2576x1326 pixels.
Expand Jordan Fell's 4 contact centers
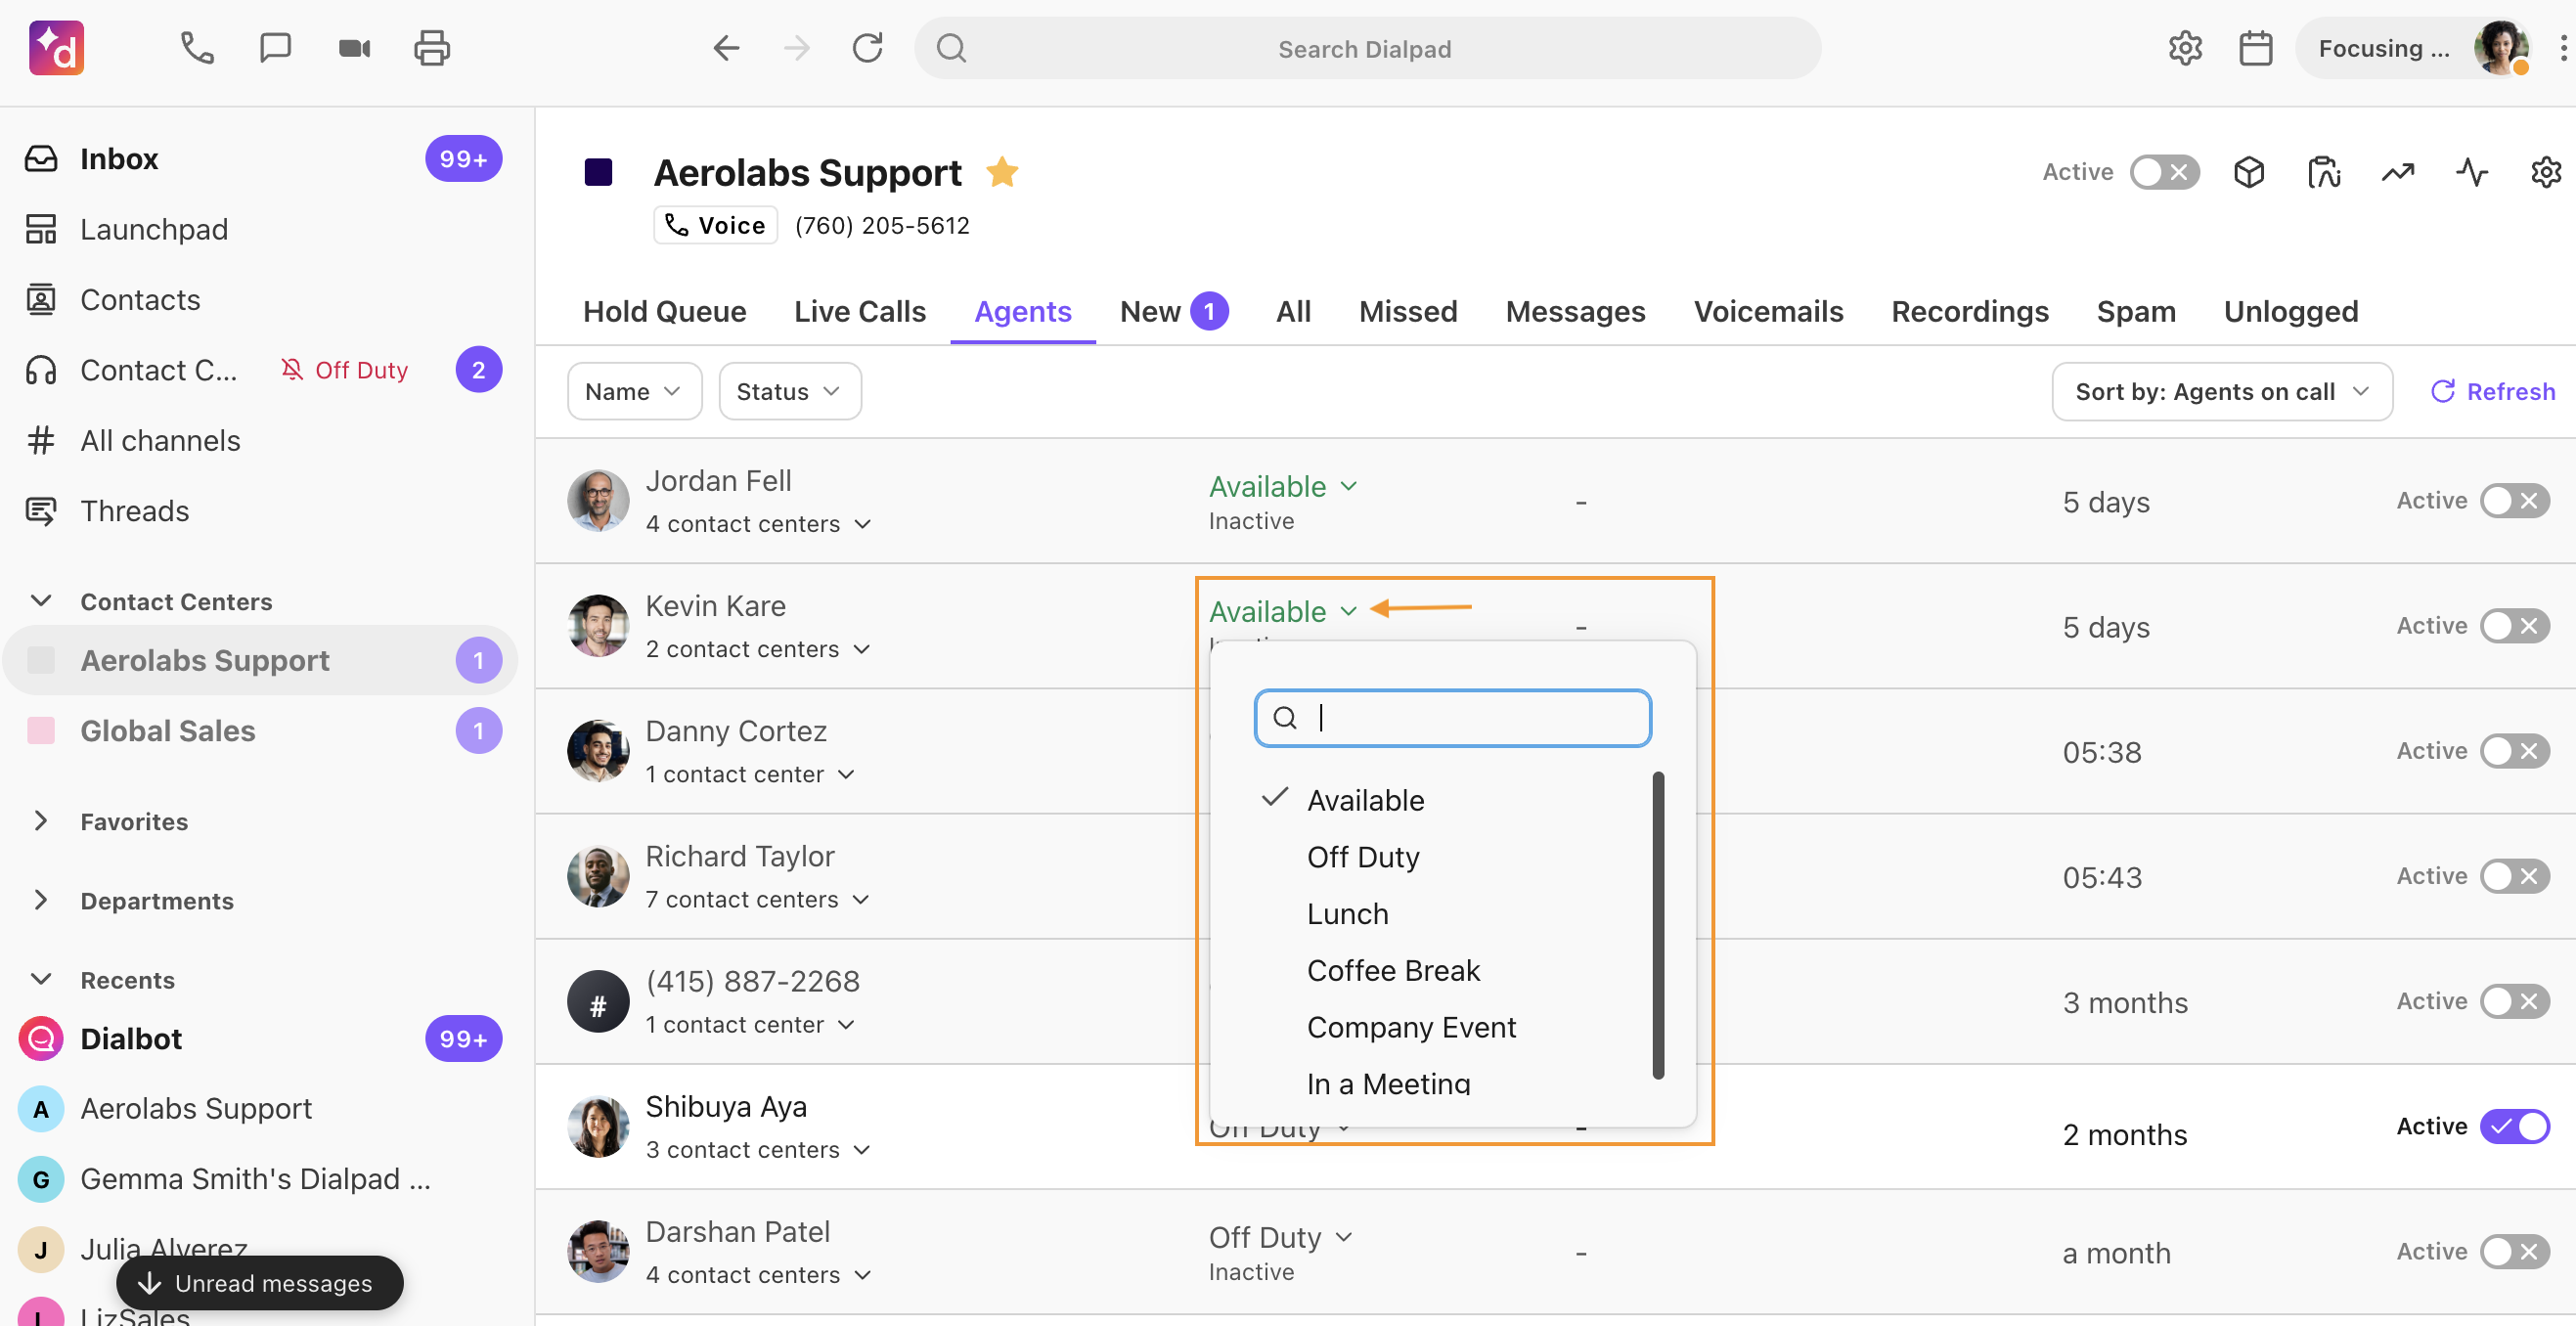click(758, 524)
